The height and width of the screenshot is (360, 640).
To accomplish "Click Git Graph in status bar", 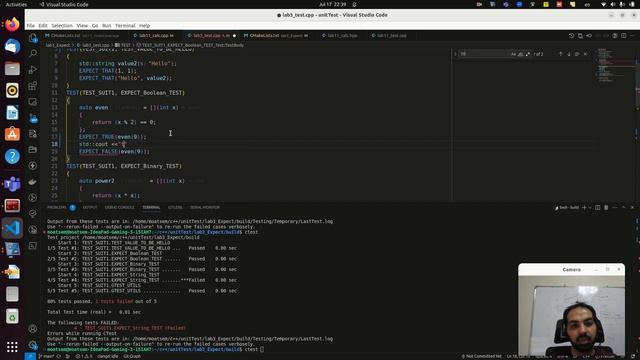I will tap(132, 356).
